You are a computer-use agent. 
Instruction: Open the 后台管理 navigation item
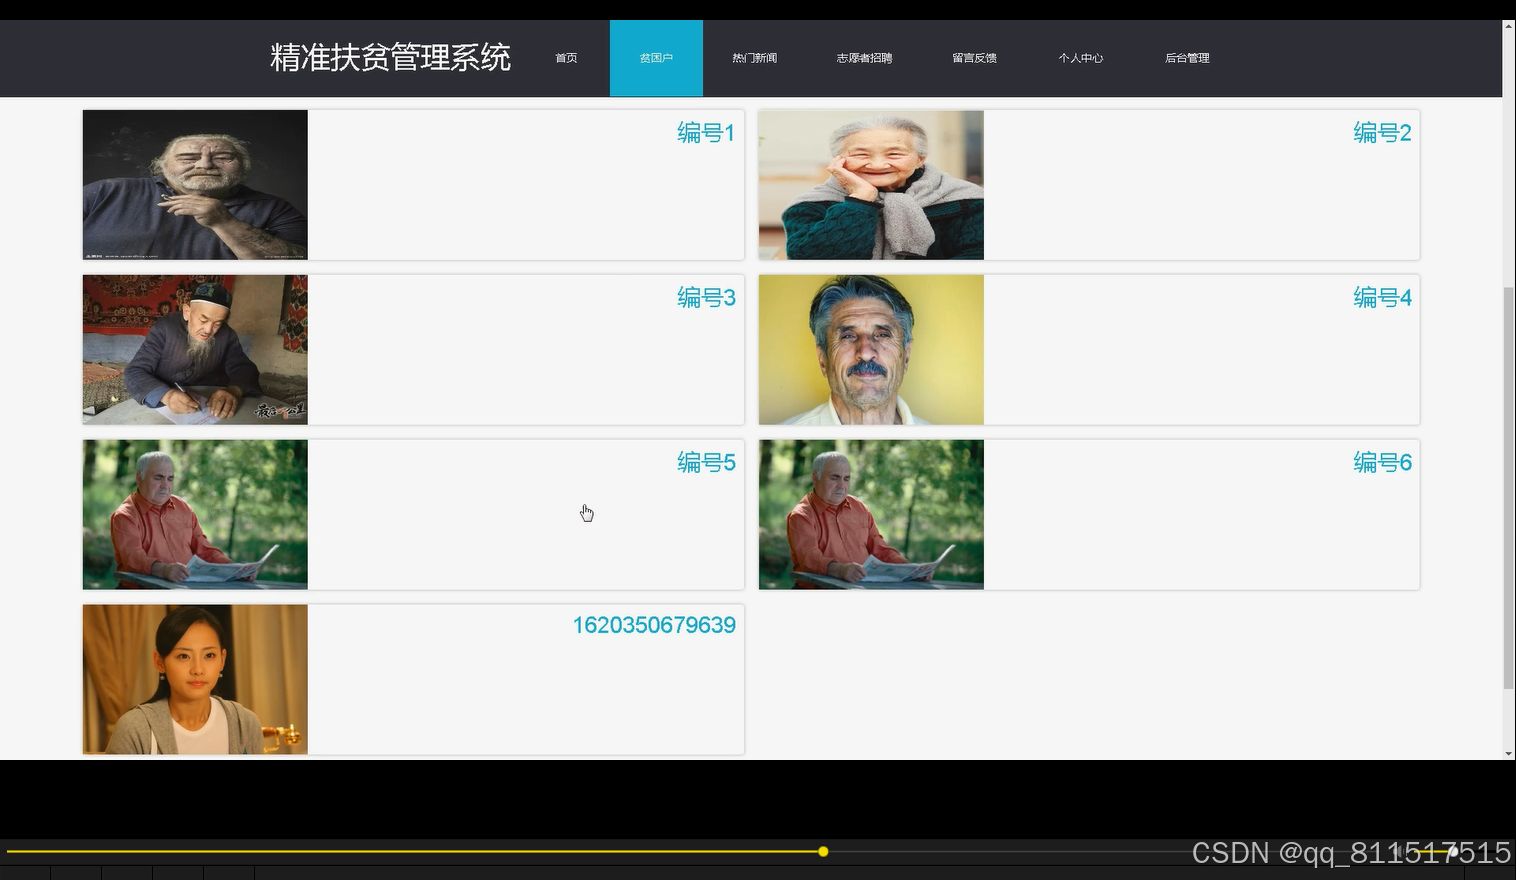[x=1187, y=57]
